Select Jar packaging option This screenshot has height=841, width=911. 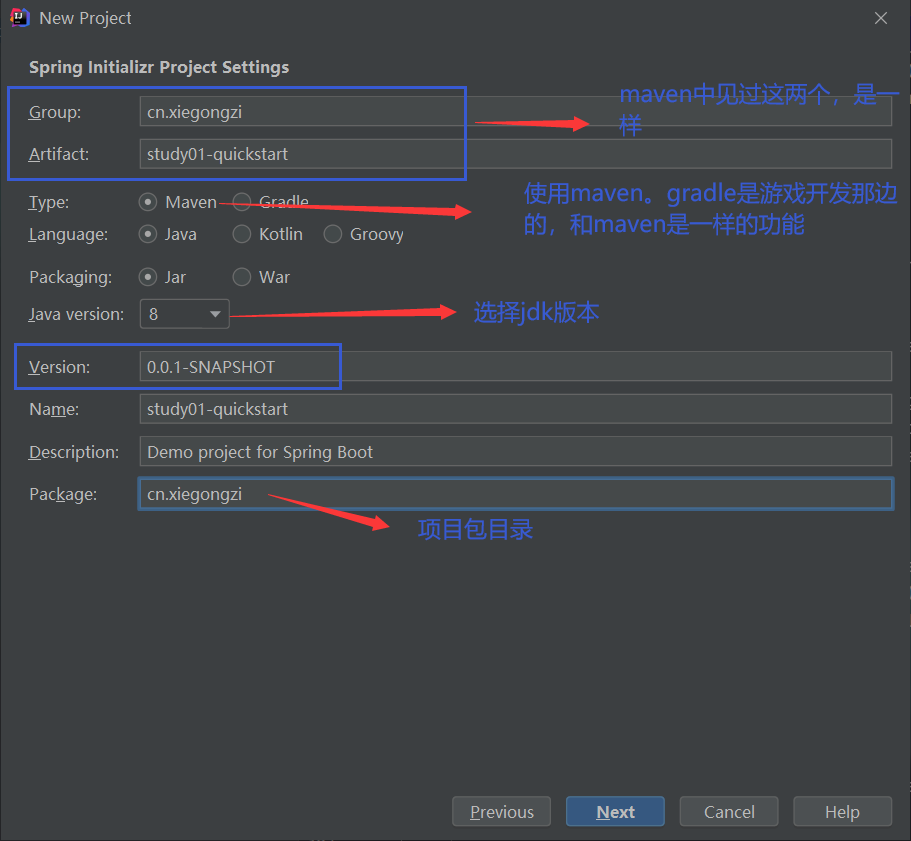pos(148,277)
